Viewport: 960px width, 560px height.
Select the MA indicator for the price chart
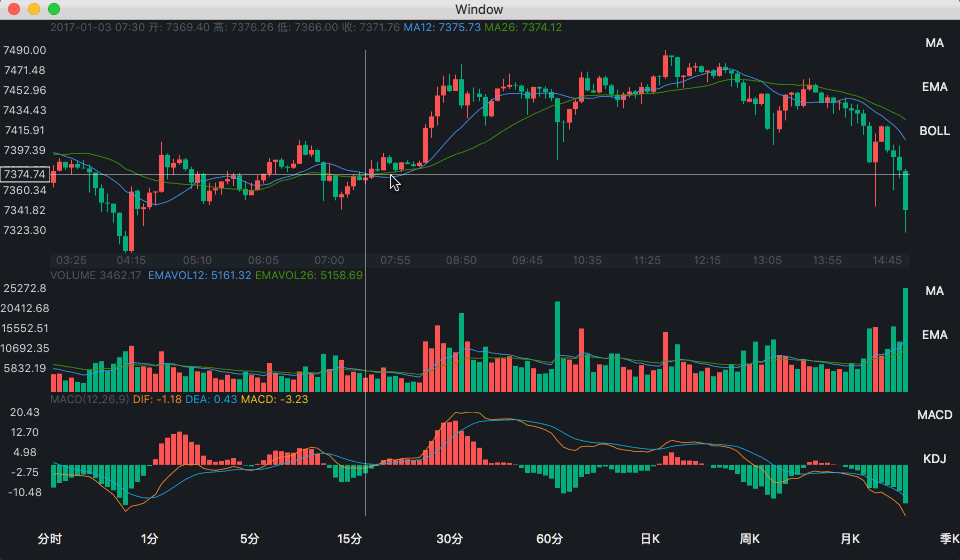(934, 43)
